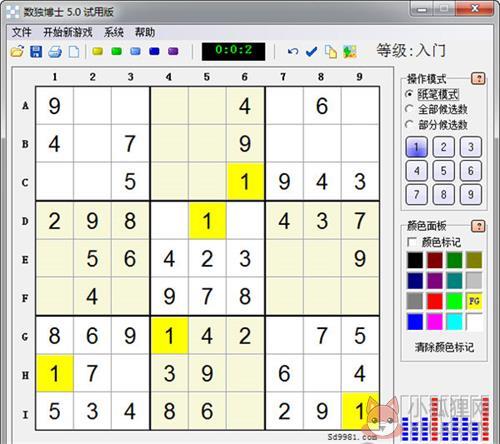This screenshot has width=500, height=444.
Task: Select empty cell A2 in the grid
Action: click(92, 106)
